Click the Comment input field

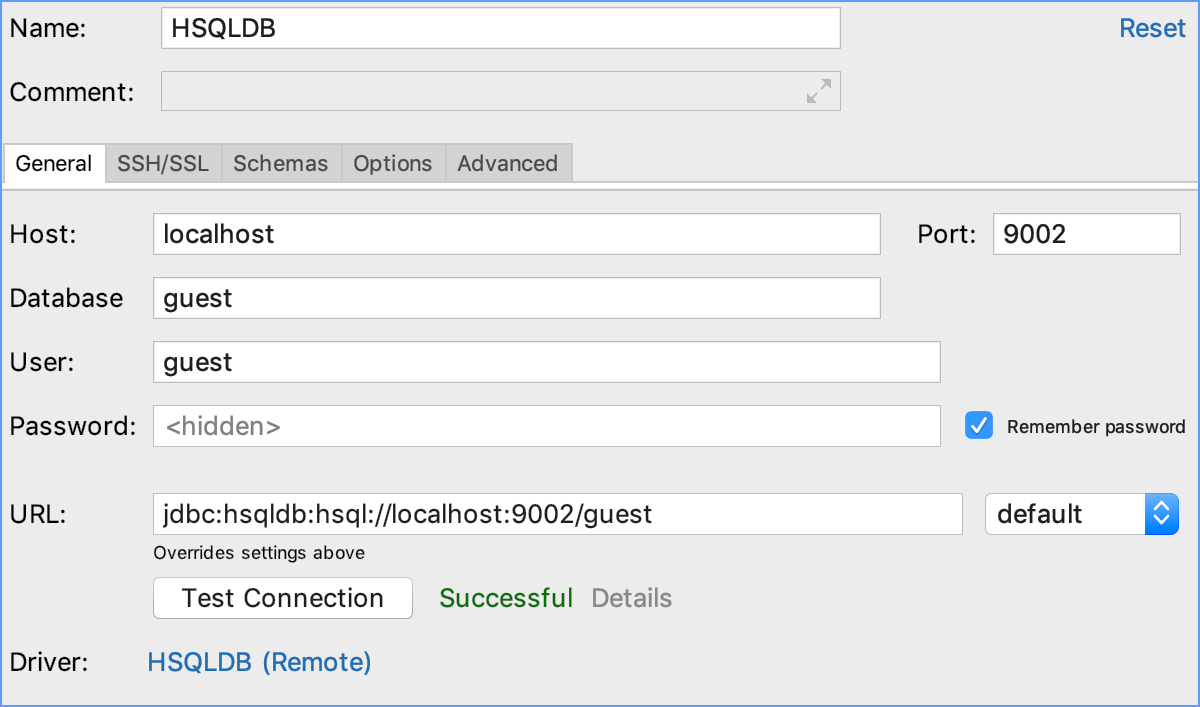[x=501, y=91]
